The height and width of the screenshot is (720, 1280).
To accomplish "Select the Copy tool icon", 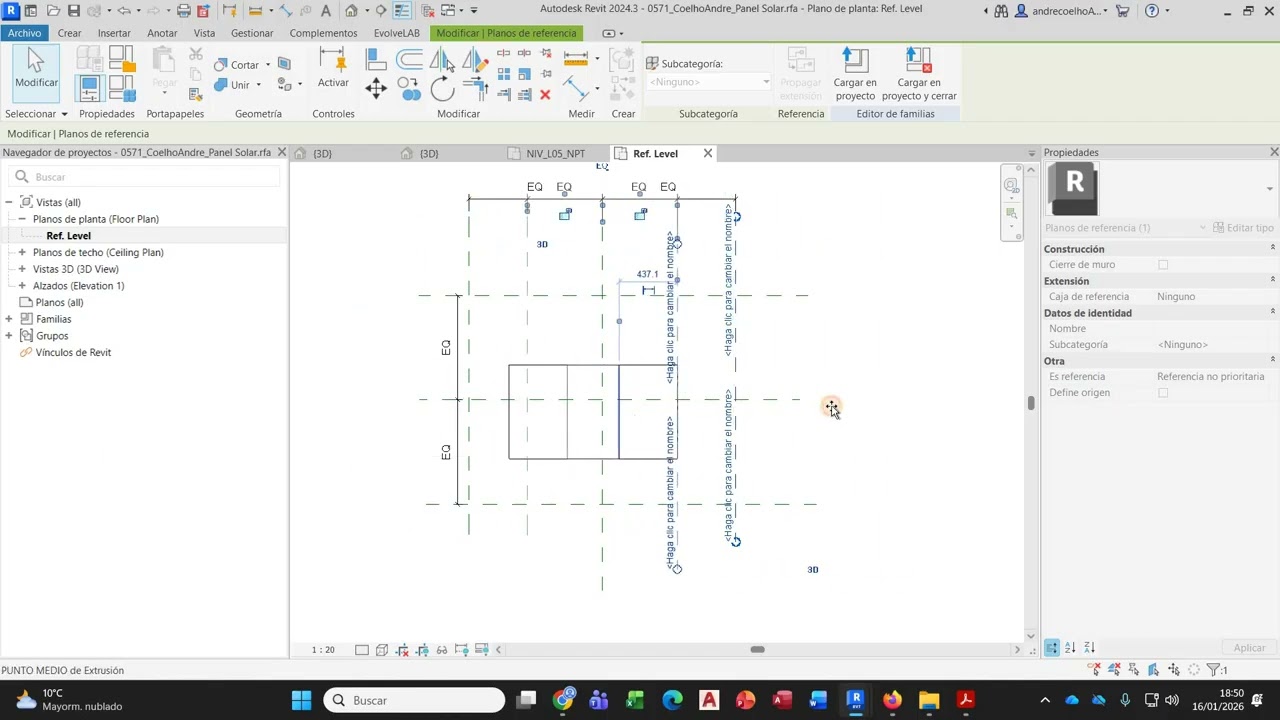I will tap(409, 90).
